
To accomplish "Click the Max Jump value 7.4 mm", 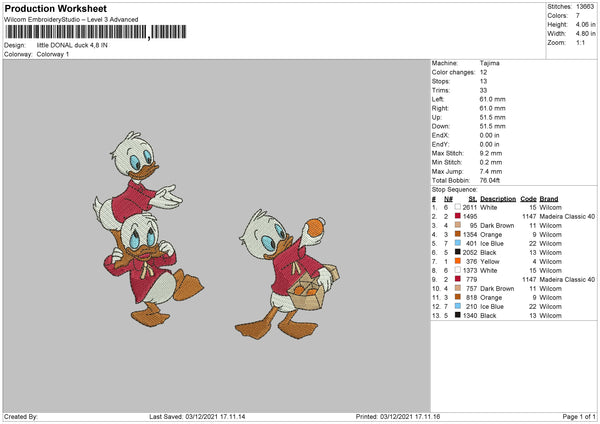I will [491, 171].
